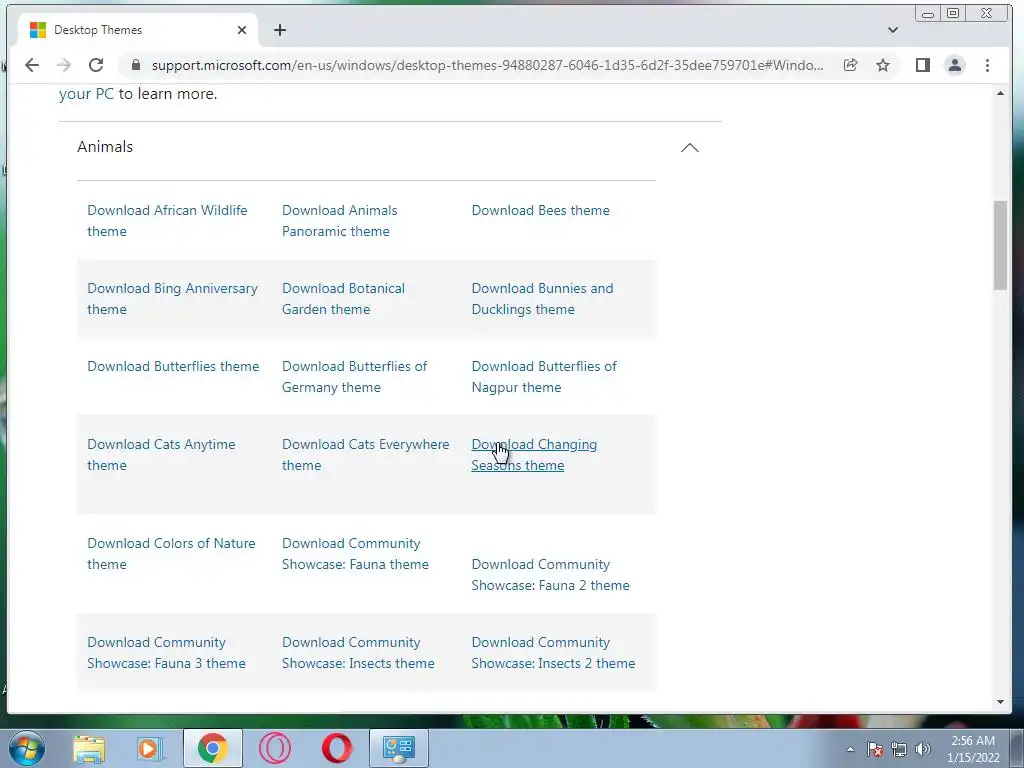Share this page using the share icon

[x=850, y=65]
